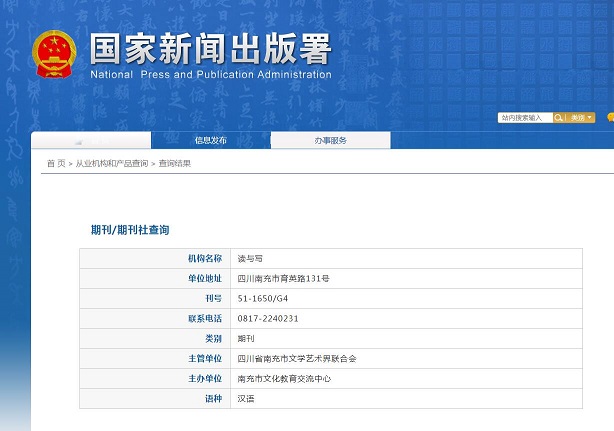The height and width of the screenshot is (431, 614).
Task: Click the phone number 0817-2240231
Action: point(268,319)
